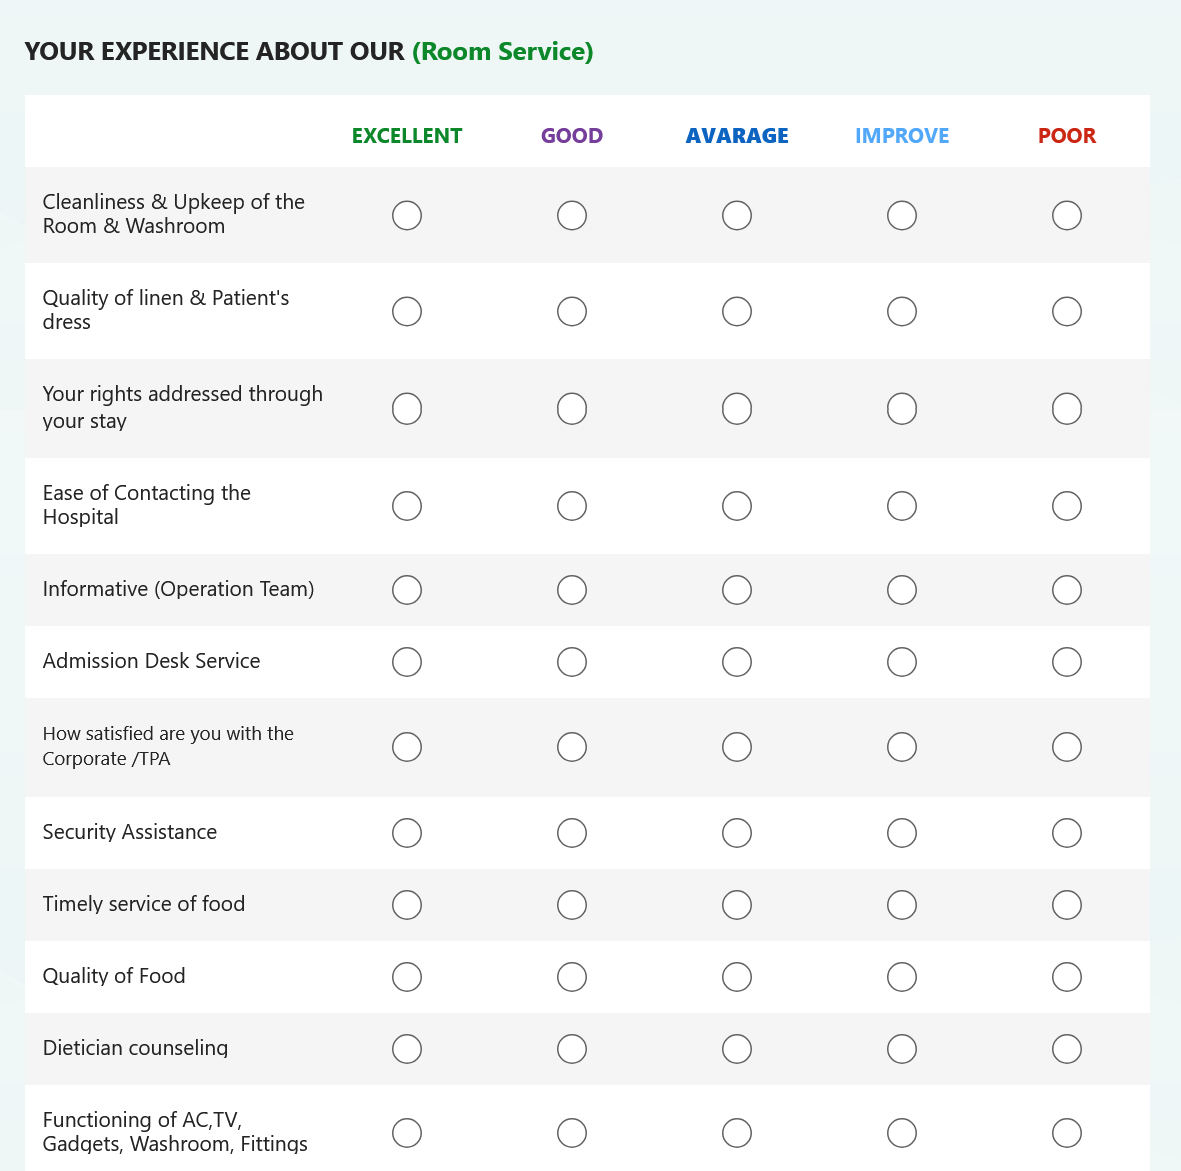This screenshot has width=1181, height=1171.
Task: Rate Corporate /TPA satisfaction as Good
Action: (x=572, y=747)
